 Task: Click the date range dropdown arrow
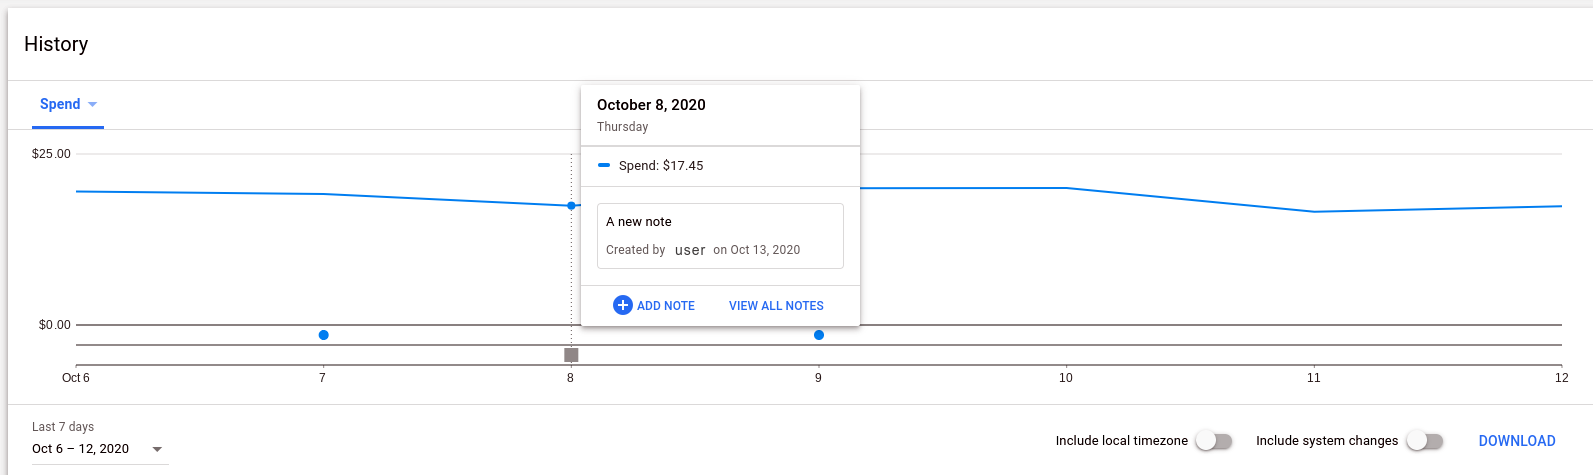[x=157, y=450]
